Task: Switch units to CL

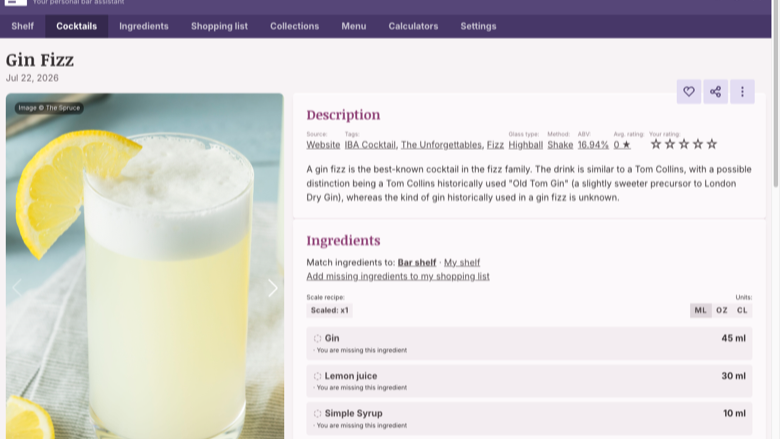Action: tap(742, 310)
